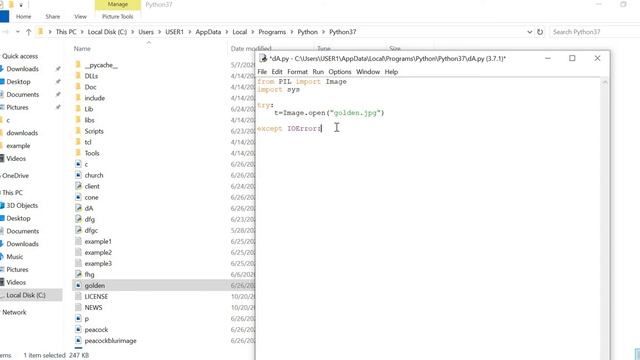The width and height of the screenshot is (640, 360).
Task: Select the fhg Python file icon
Action: point(78,274)
